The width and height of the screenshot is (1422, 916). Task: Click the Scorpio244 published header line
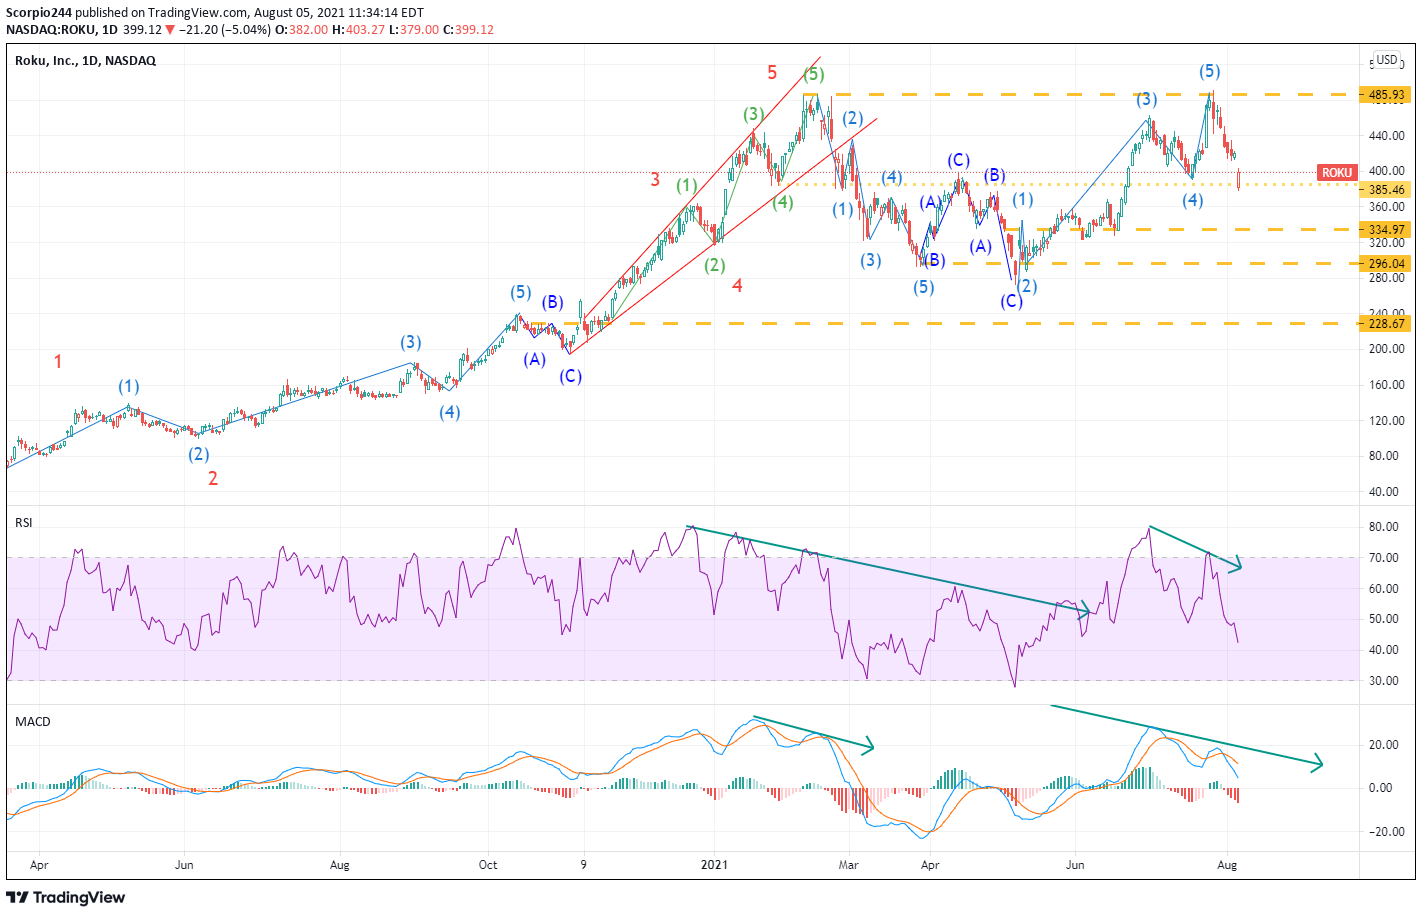coord(214,13)
